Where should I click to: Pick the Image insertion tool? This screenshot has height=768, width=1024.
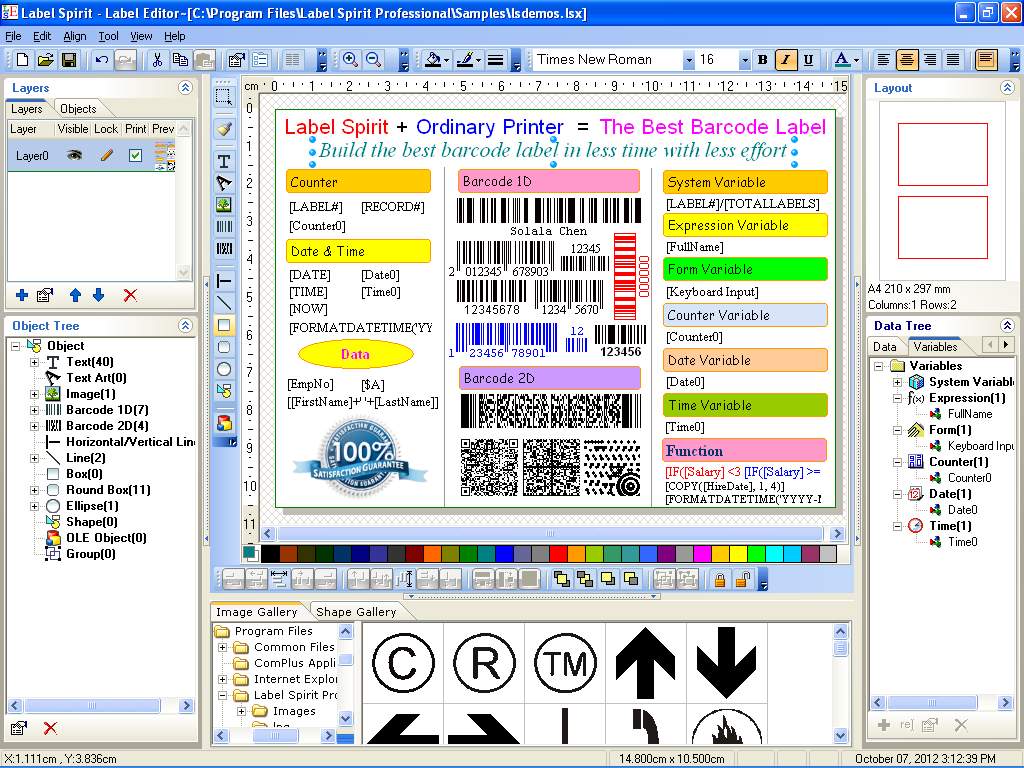pos(224,204)
